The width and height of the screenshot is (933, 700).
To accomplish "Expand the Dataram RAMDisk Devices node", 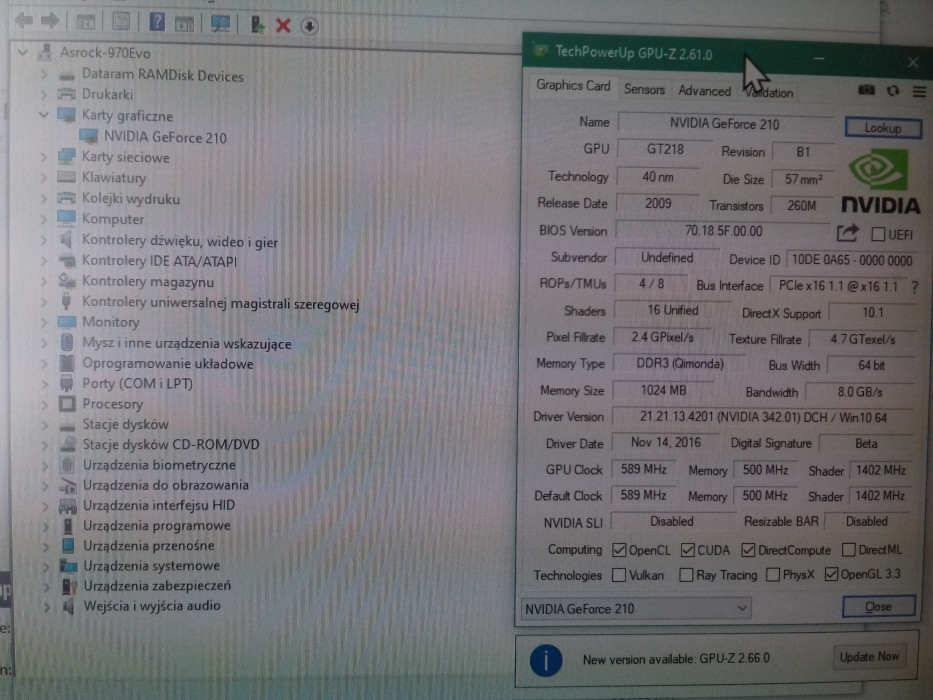I will (x=43, y=74).
